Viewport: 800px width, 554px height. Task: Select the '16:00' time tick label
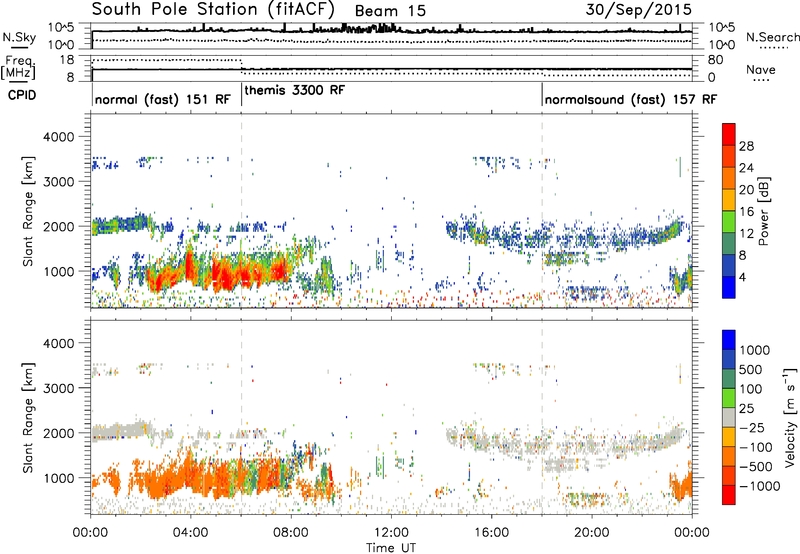[491, 533]
